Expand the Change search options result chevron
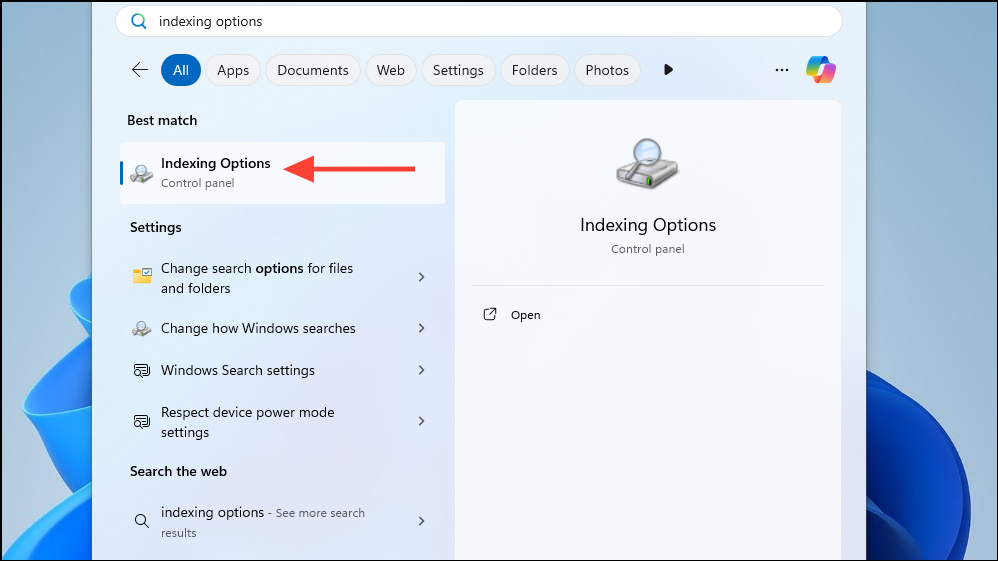Screen dimensions: 998x561 [x=421, y=277]
